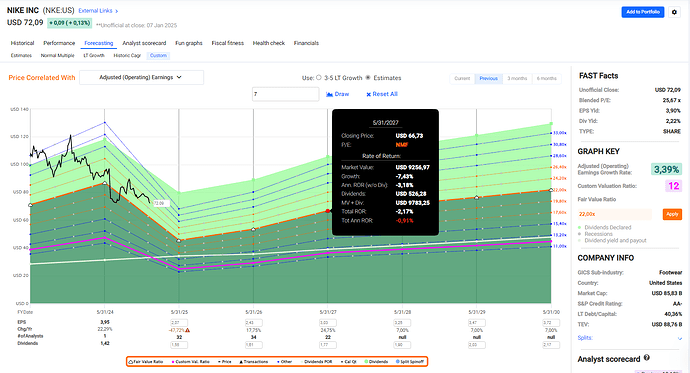The height and width of the screenshot is (373, 690).
Task: Toggle Transactions in chart legend
Action: [253, 362]
